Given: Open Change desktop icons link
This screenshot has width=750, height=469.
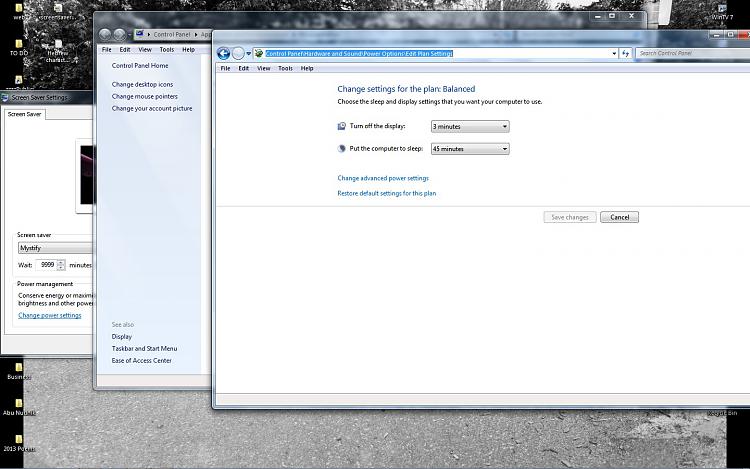Looking at the screenshot, I should pyautogui.click(x=142, y=85).
